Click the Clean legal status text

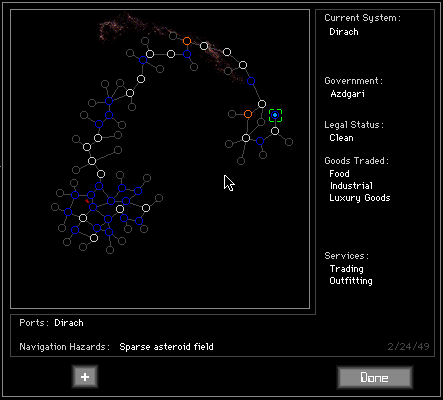point(341,138)
